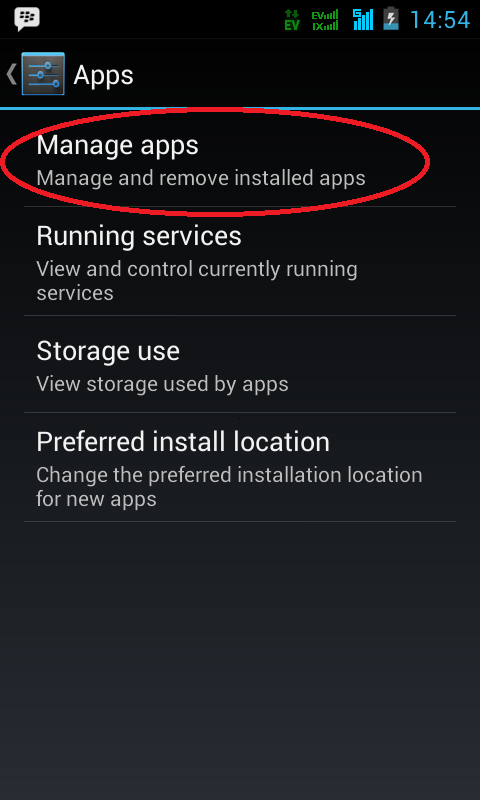480x800 pixels.
Task: Tap the BBM notification icon in status bar
Action: 28,19
